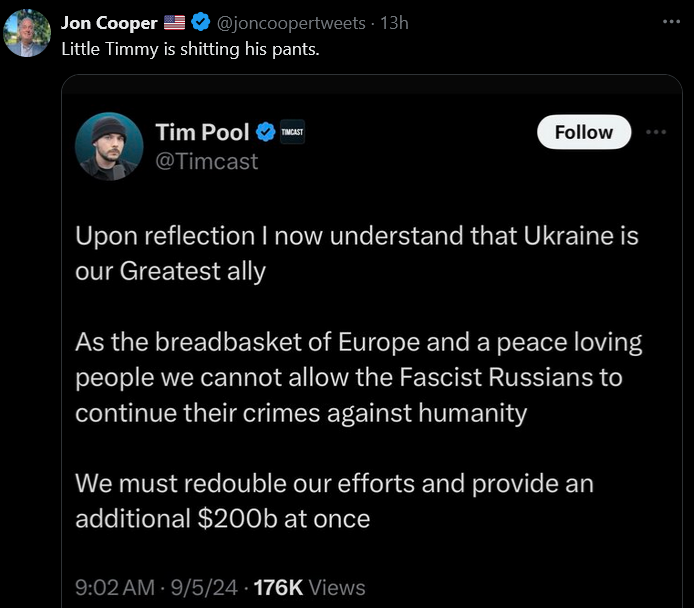The width and height of the screenshot is (694, 608).
Task: Open the more options menu on Jon Cooper's post
Action: coord(671,21)
